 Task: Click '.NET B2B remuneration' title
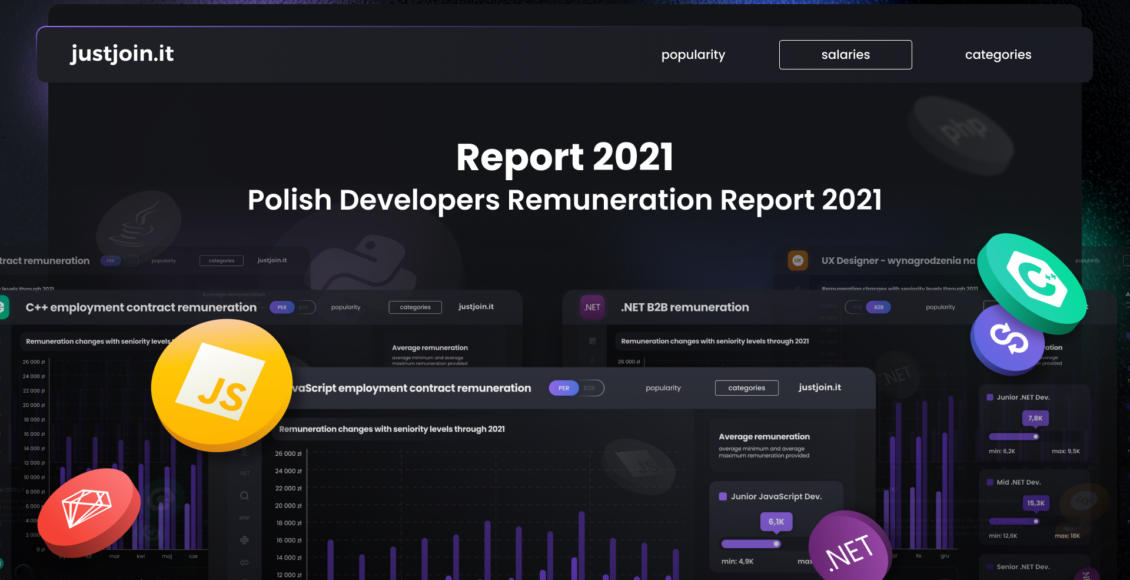(685, 308)
